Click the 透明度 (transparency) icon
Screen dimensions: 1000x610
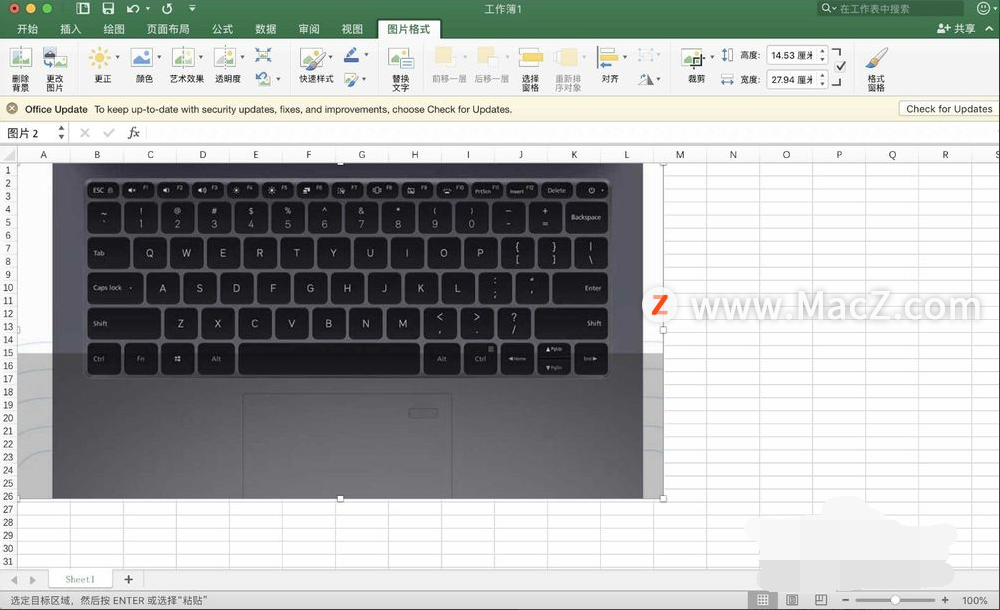(224, 58)
